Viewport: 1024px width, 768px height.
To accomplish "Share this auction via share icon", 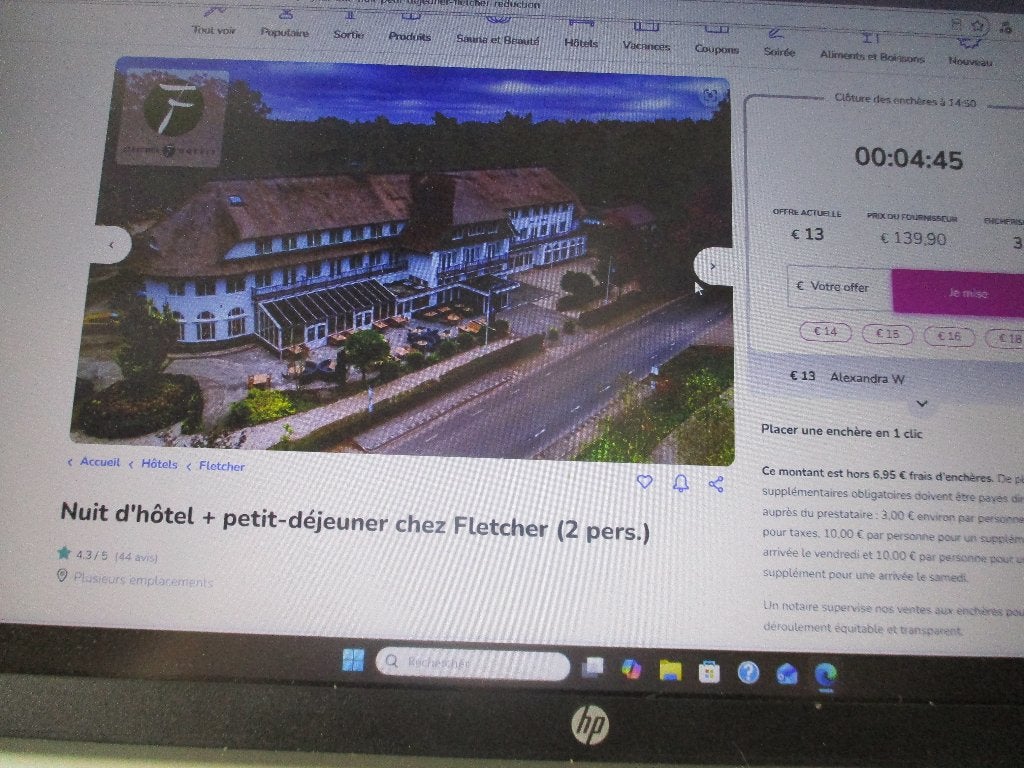I will 716,484.
